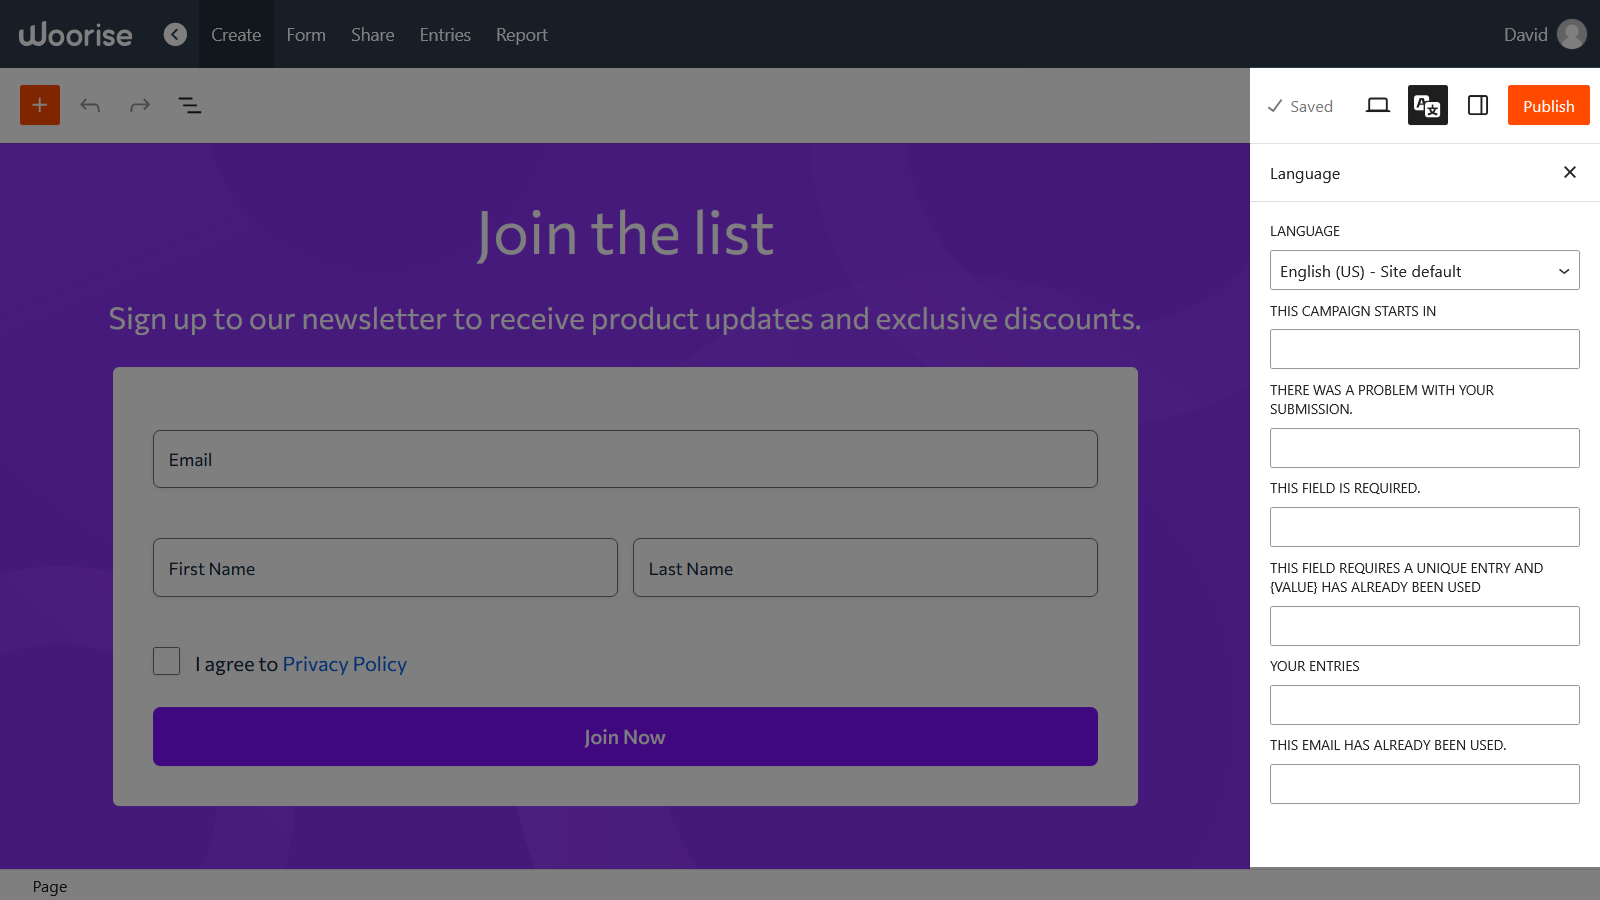Open David's user account menu
1600x900 pixels.
pyautogui.click(x=1545, y=35)
